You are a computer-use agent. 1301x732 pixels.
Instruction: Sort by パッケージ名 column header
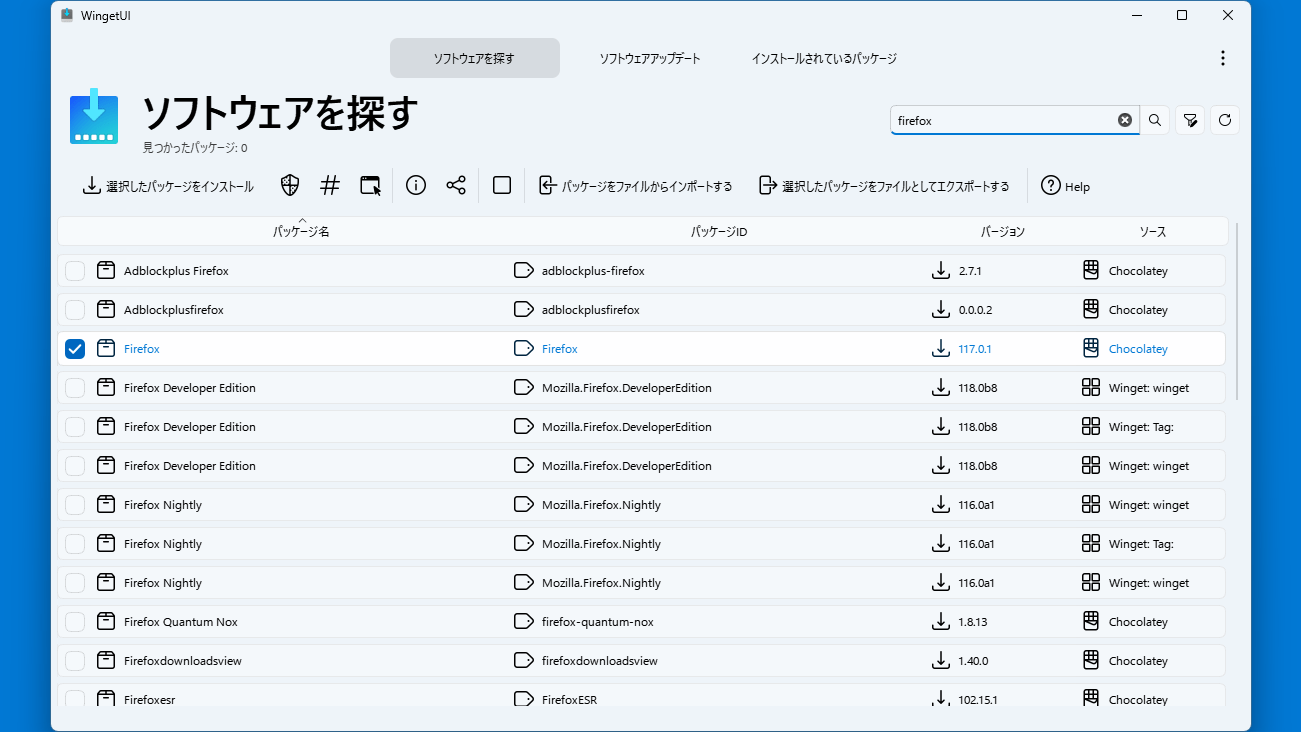(301, 231)
